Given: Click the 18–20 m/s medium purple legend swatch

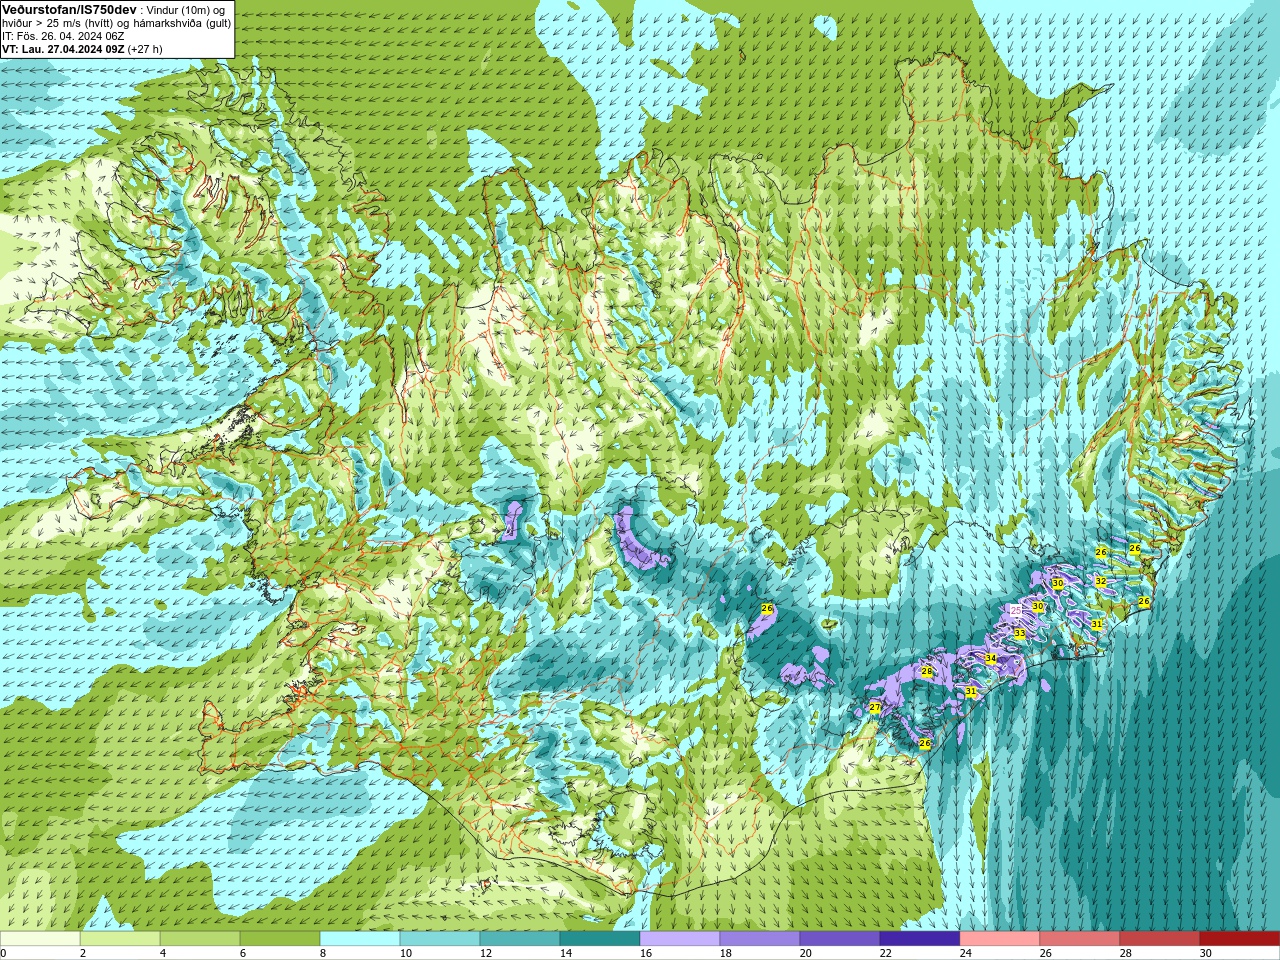Looking at the screenshot, I should [x=760, y=939].
